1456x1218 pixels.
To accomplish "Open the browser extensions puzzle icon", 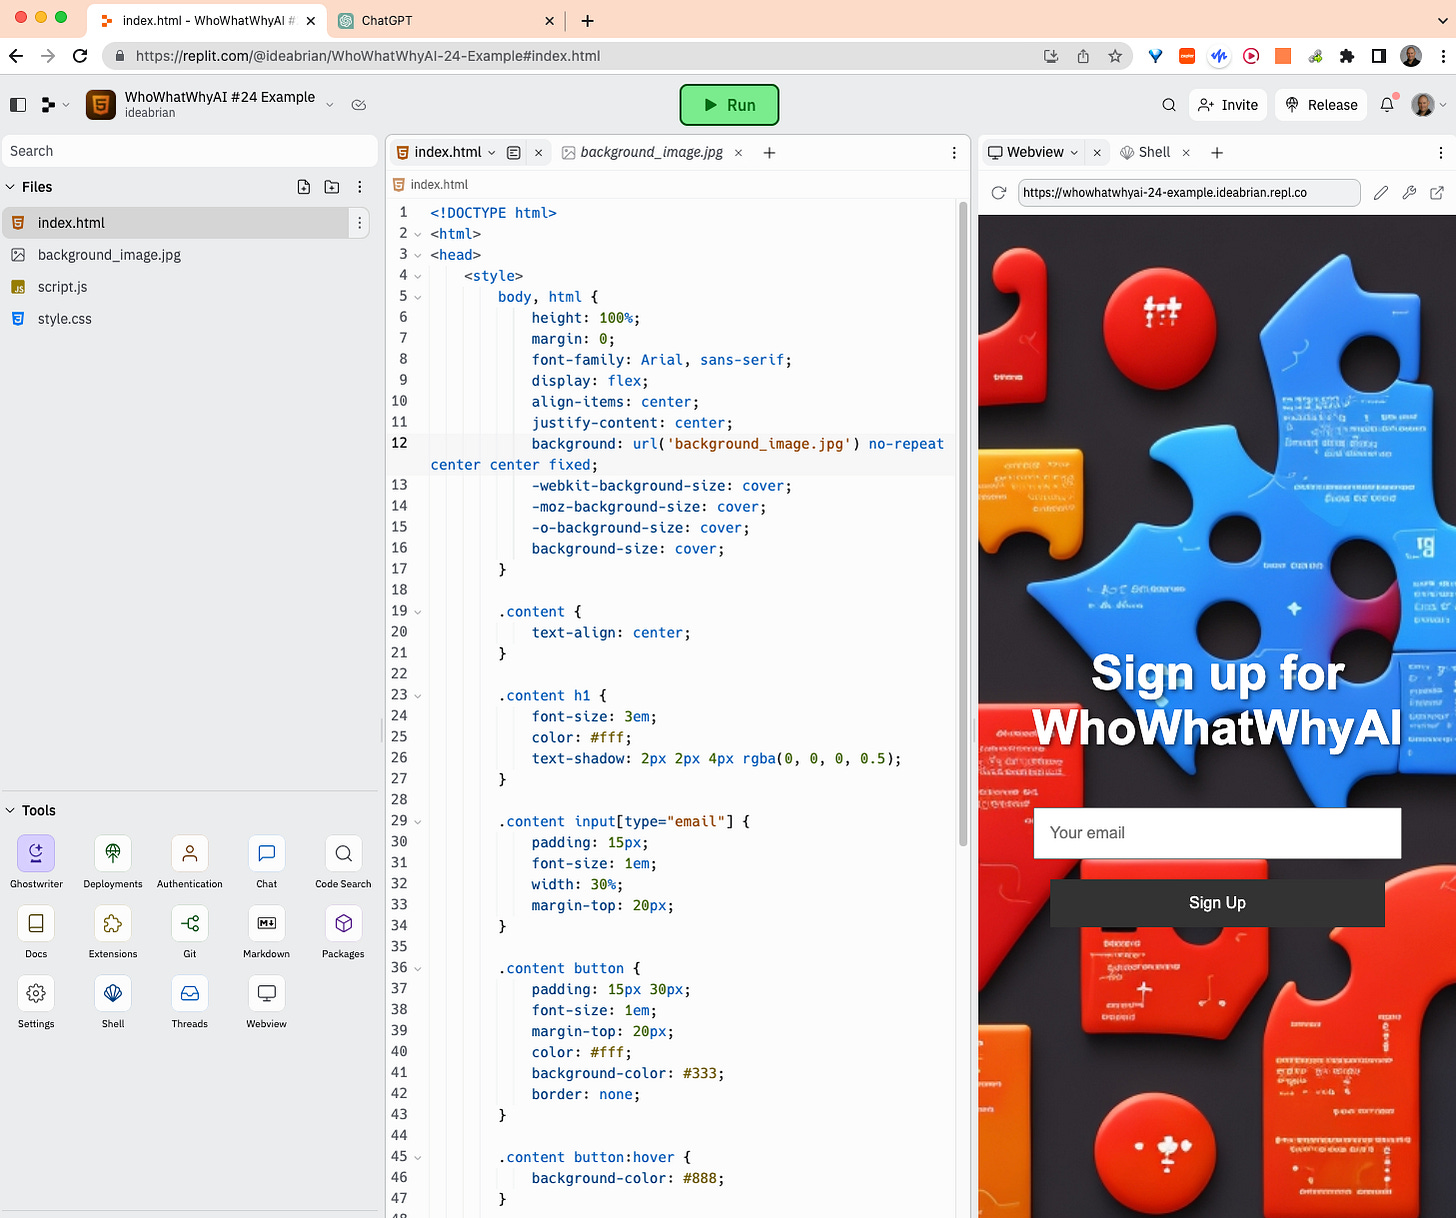I will [x=1347, y=56].
